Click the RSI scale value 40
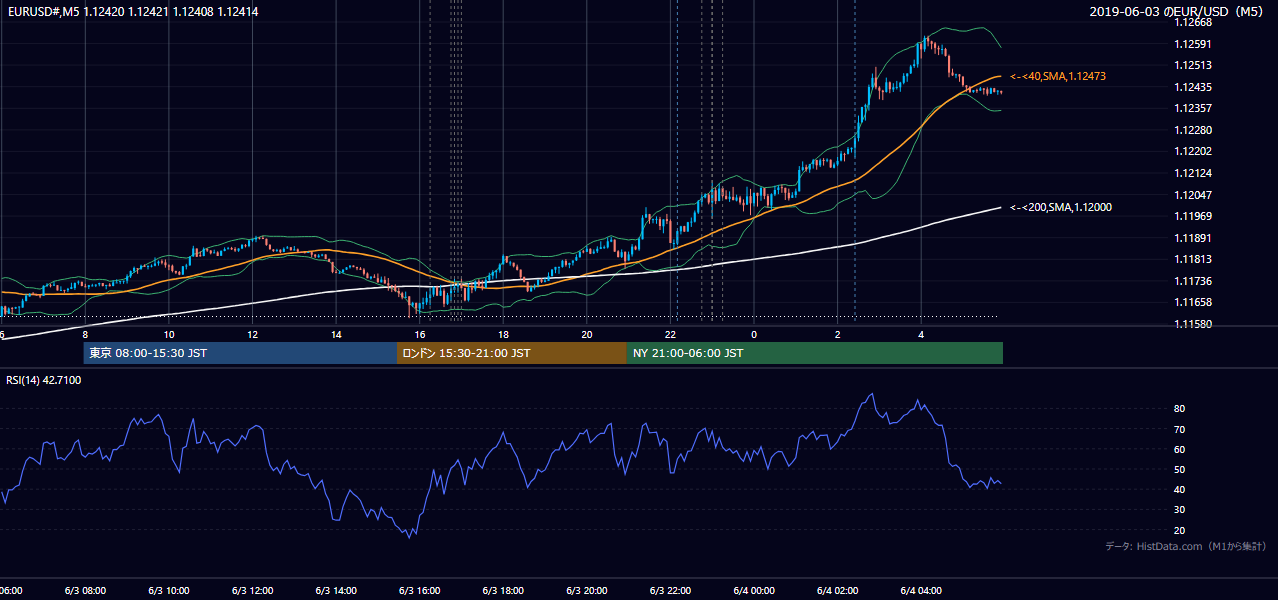The image size is (1278, 600). (1180, 489)
